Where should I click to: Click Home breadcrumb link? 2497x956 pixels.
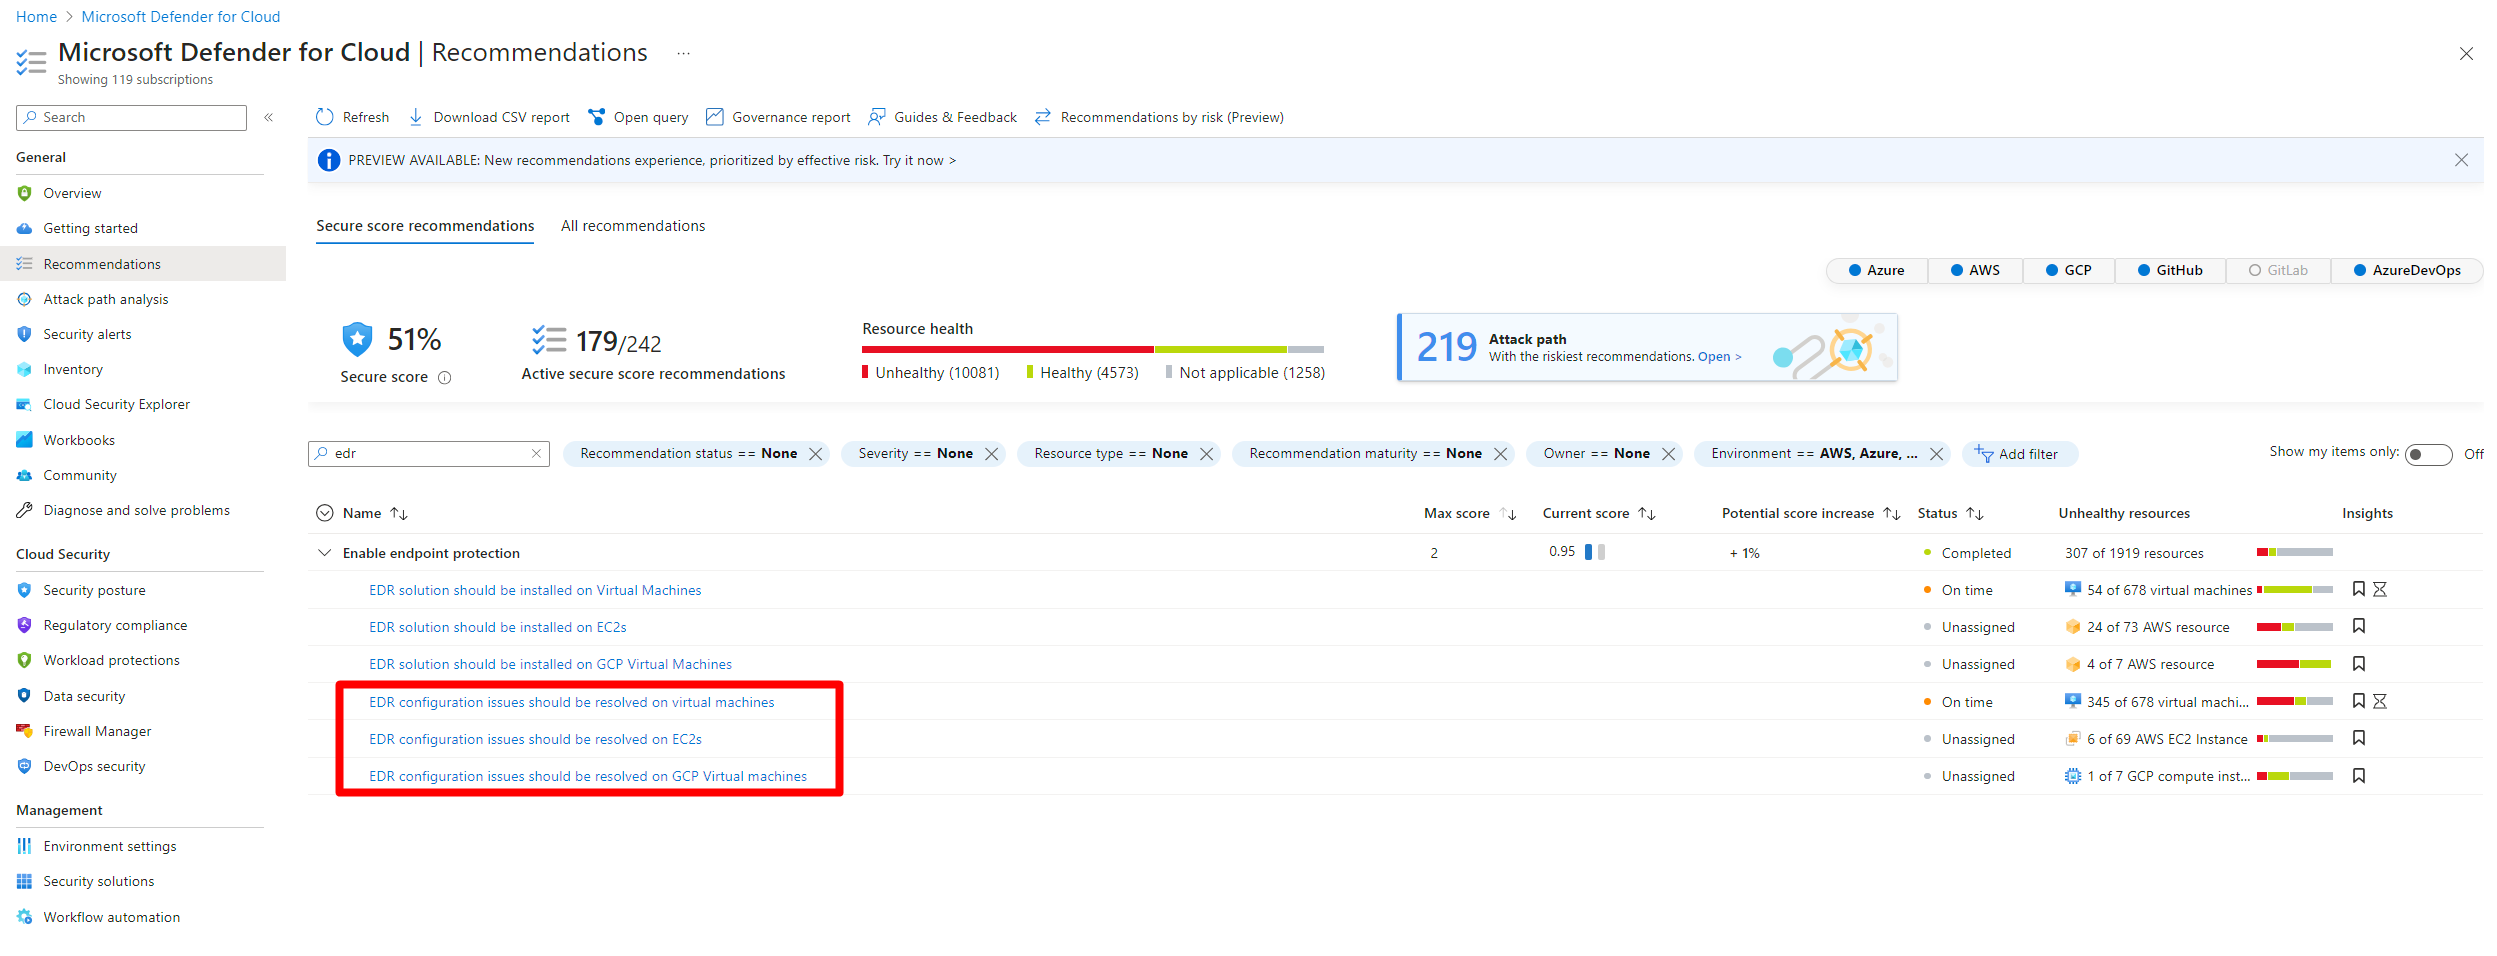[x=36, y=17]
